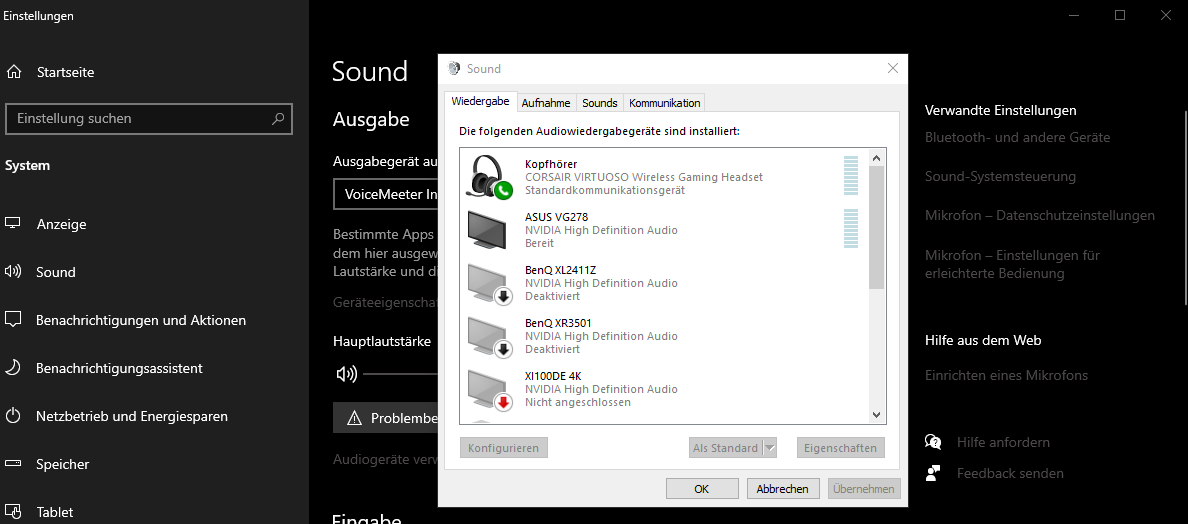Viewport: 1188px width, 524px height.
Task: Click the Einstellung suchen search field
Action: [140, 118]
